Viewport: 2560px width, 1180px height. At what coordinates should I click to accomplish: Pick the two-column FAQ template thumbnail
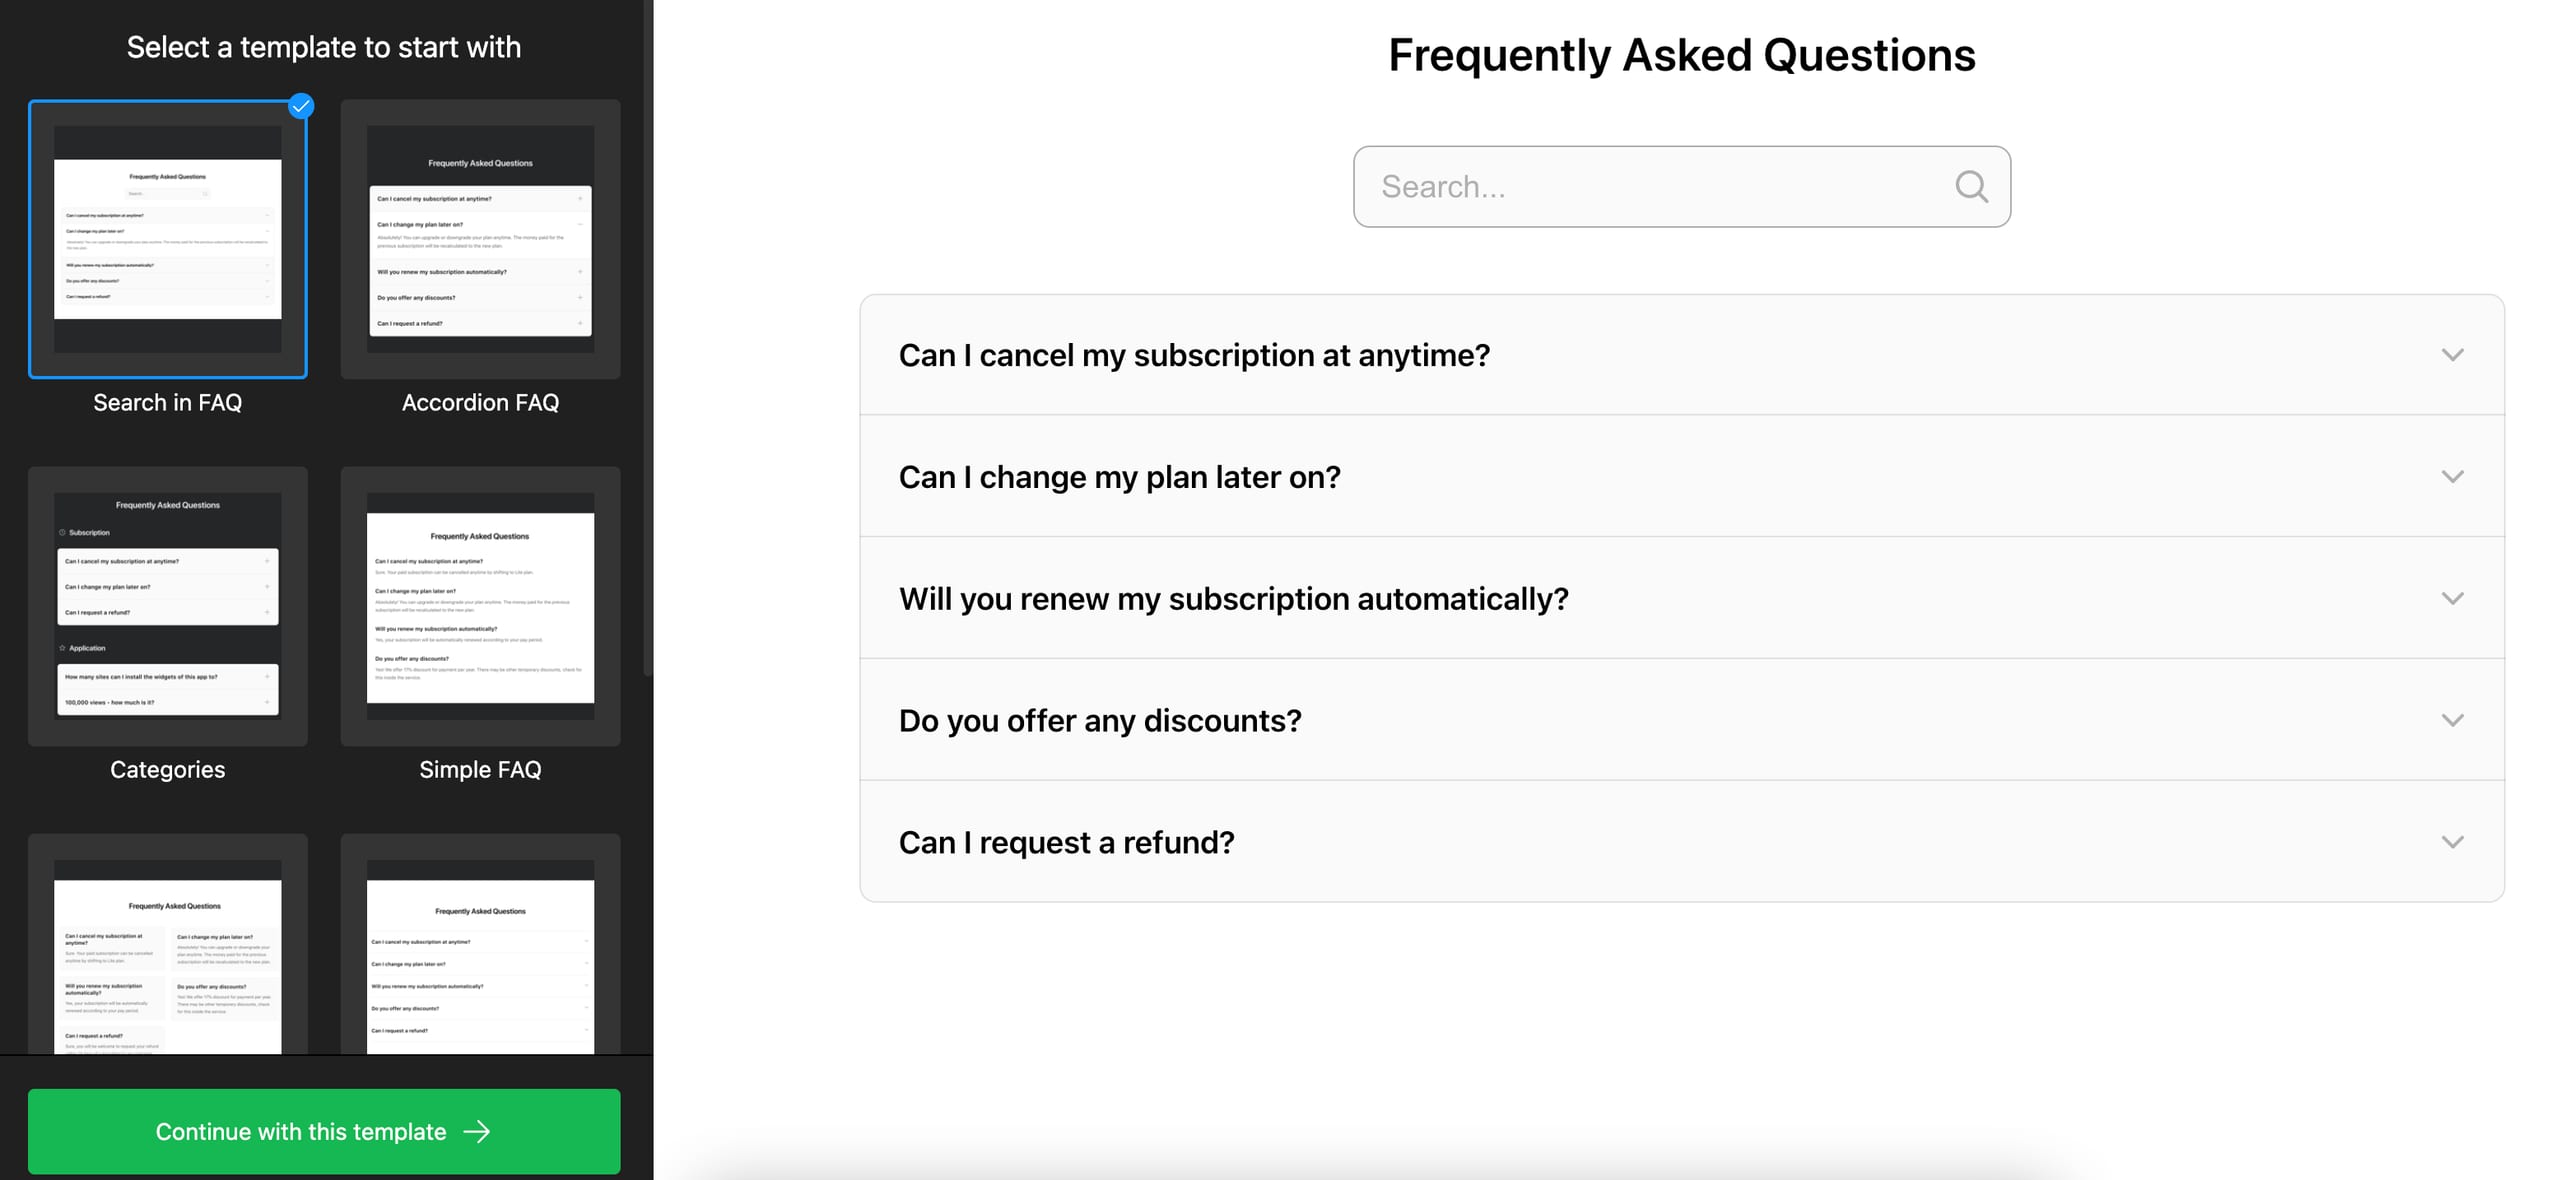tap(168, 945)
